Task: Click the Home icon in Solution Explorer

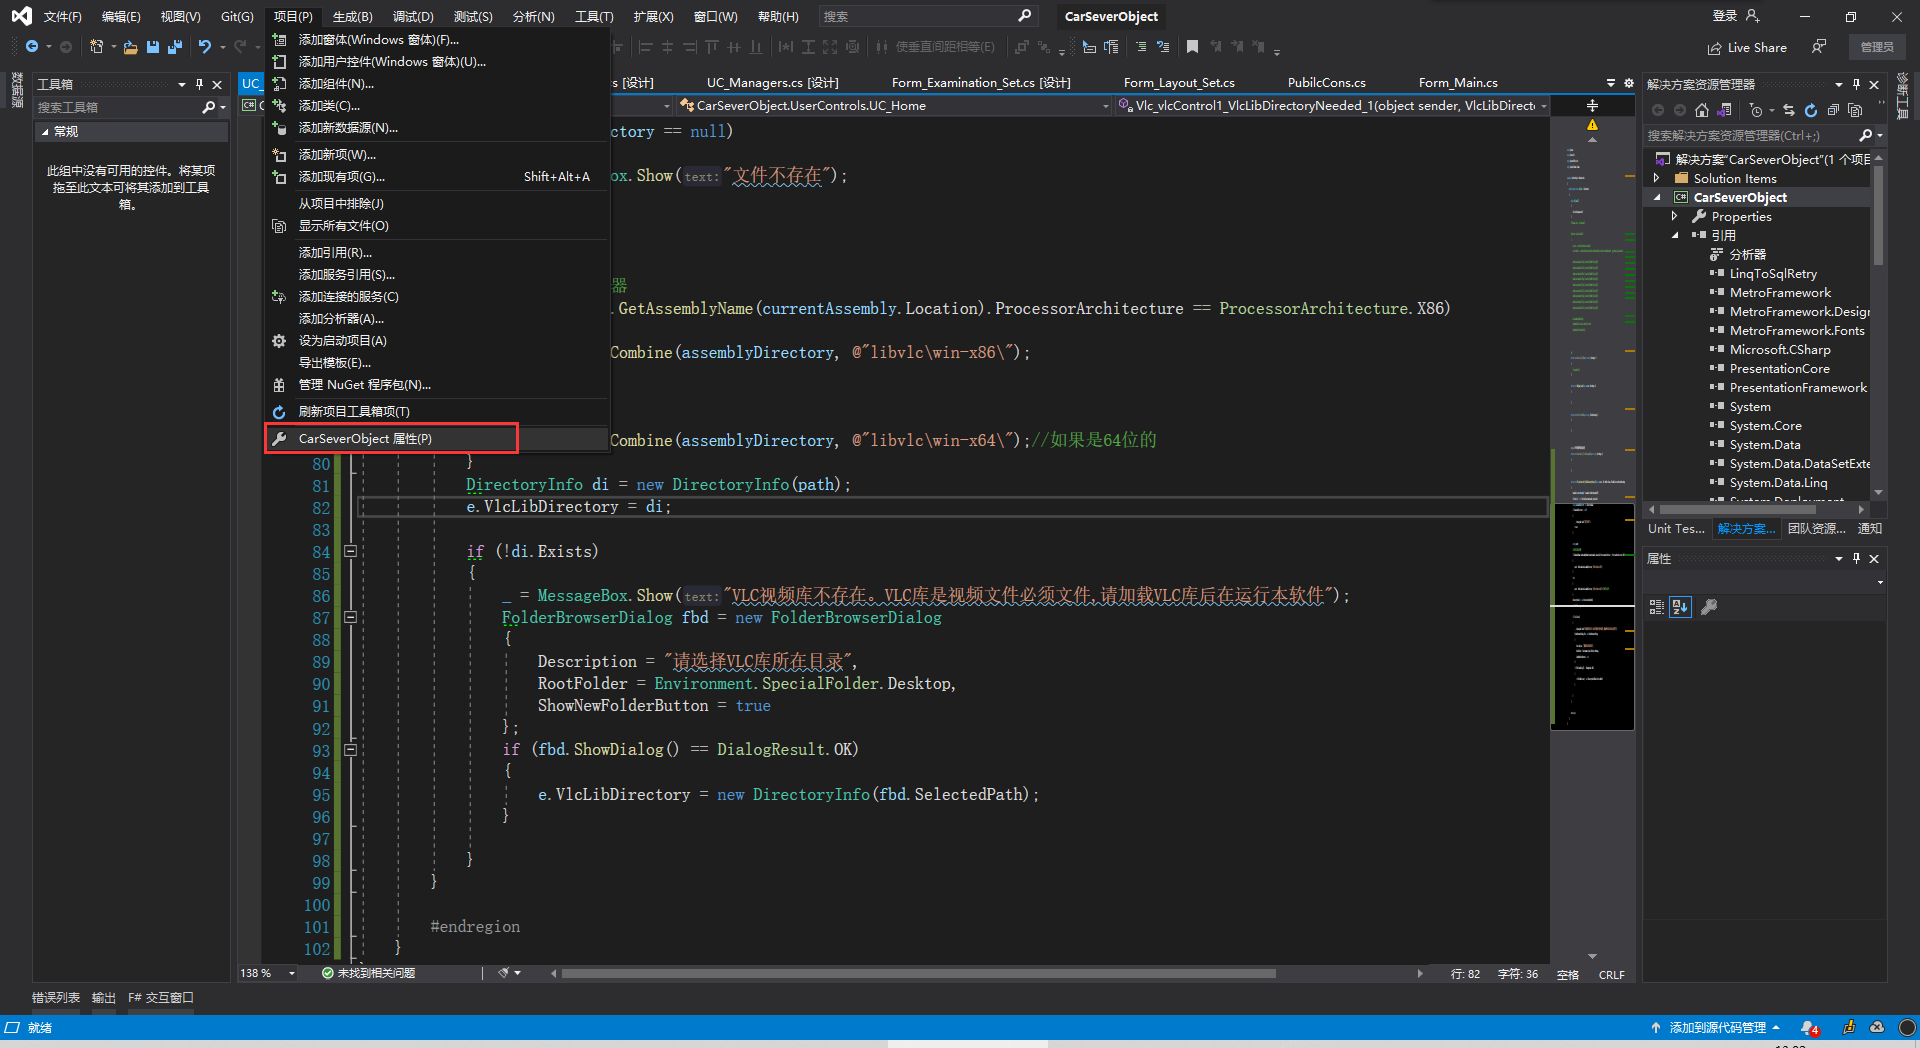Action: click(x=1702, y=111)
